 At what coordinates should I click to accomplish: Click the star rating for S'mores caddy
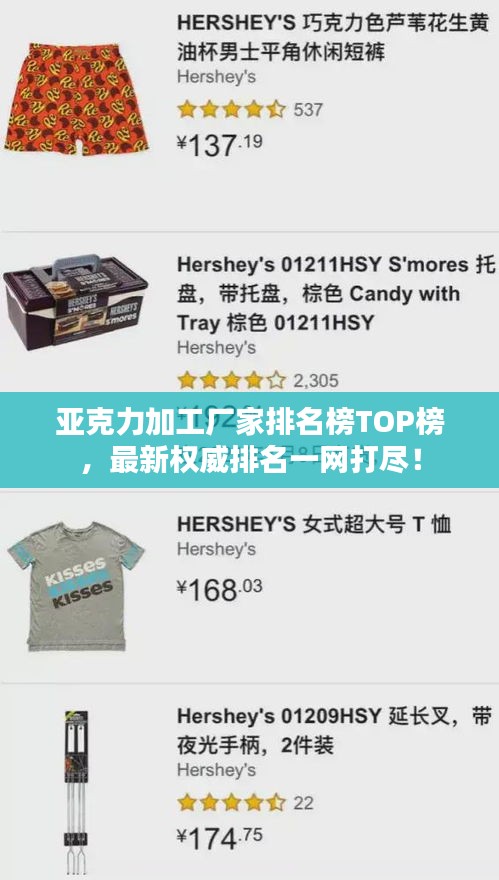[231, 381]
